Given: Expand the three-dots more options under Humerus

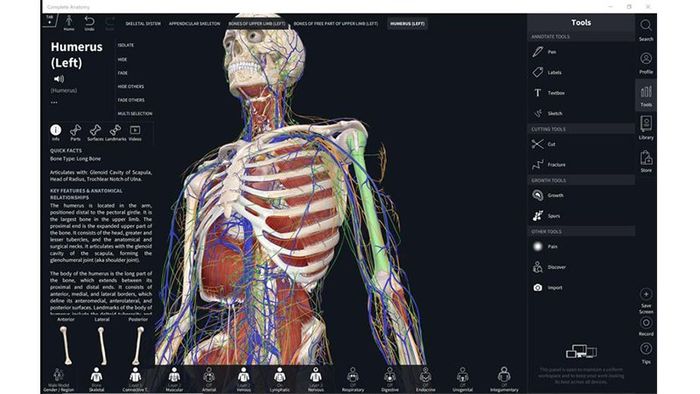Looking at the screenshot, I should [54, 102].
